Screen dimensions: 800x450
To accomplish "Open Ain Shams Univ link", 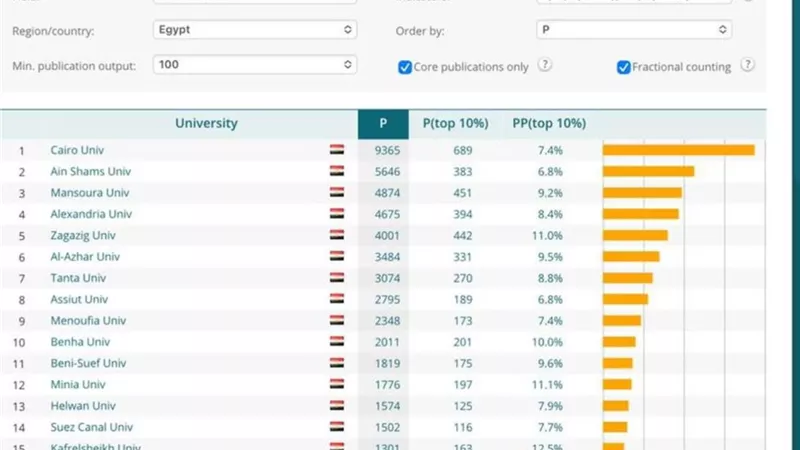I will pos(90,171).
